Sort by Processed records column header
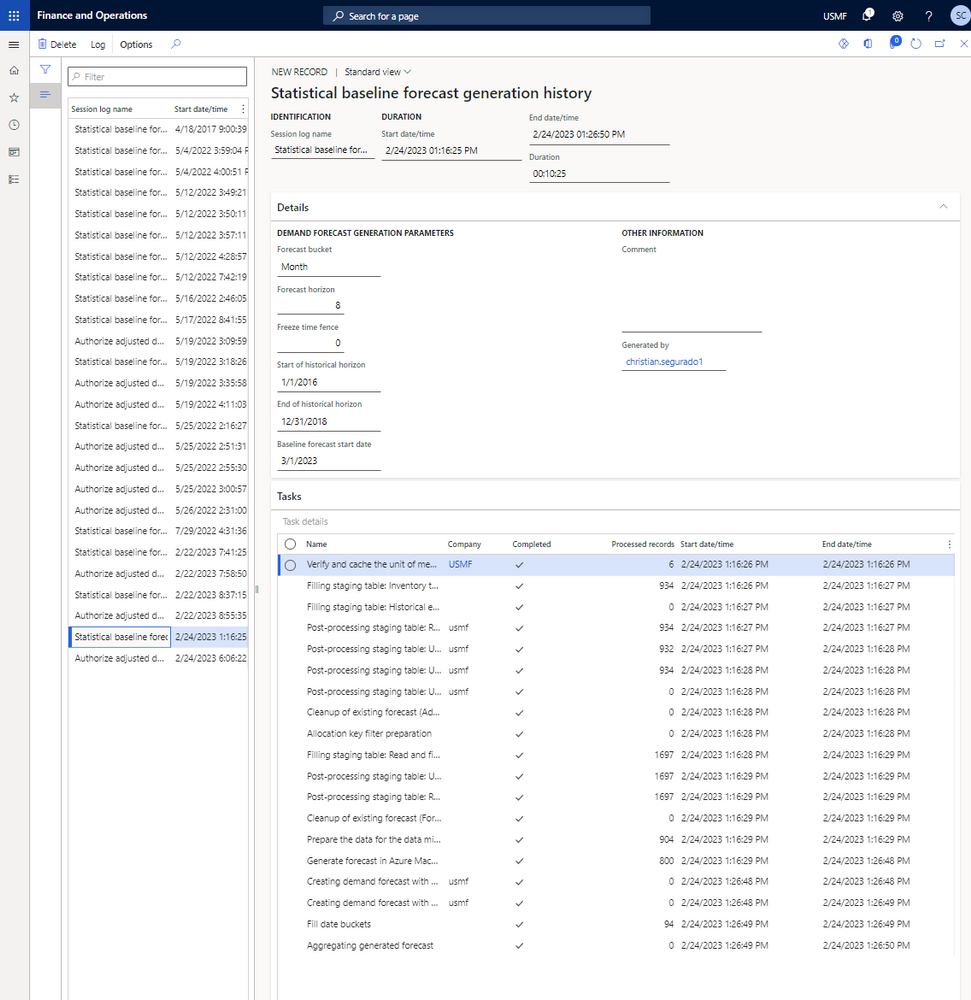The image size is (971, 1000). tap(643, 544)
